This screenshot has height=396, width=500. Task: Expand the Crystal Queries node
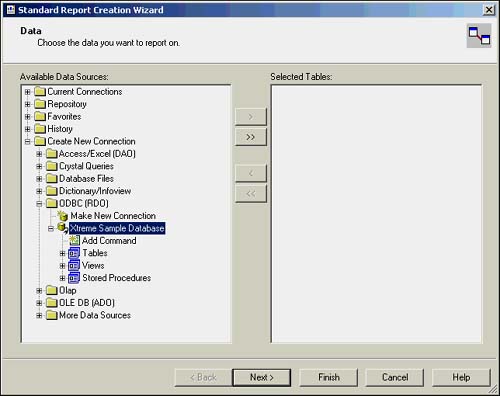tap(39, 166)
